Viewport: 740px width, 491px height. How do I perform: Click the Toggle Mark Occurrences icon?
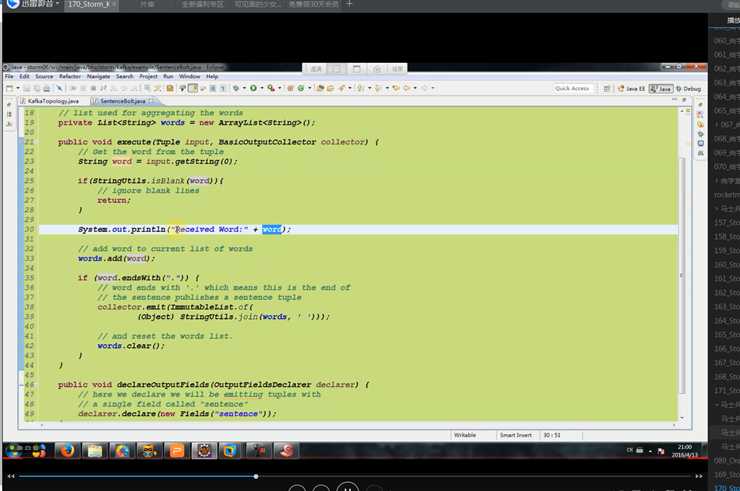193,88
